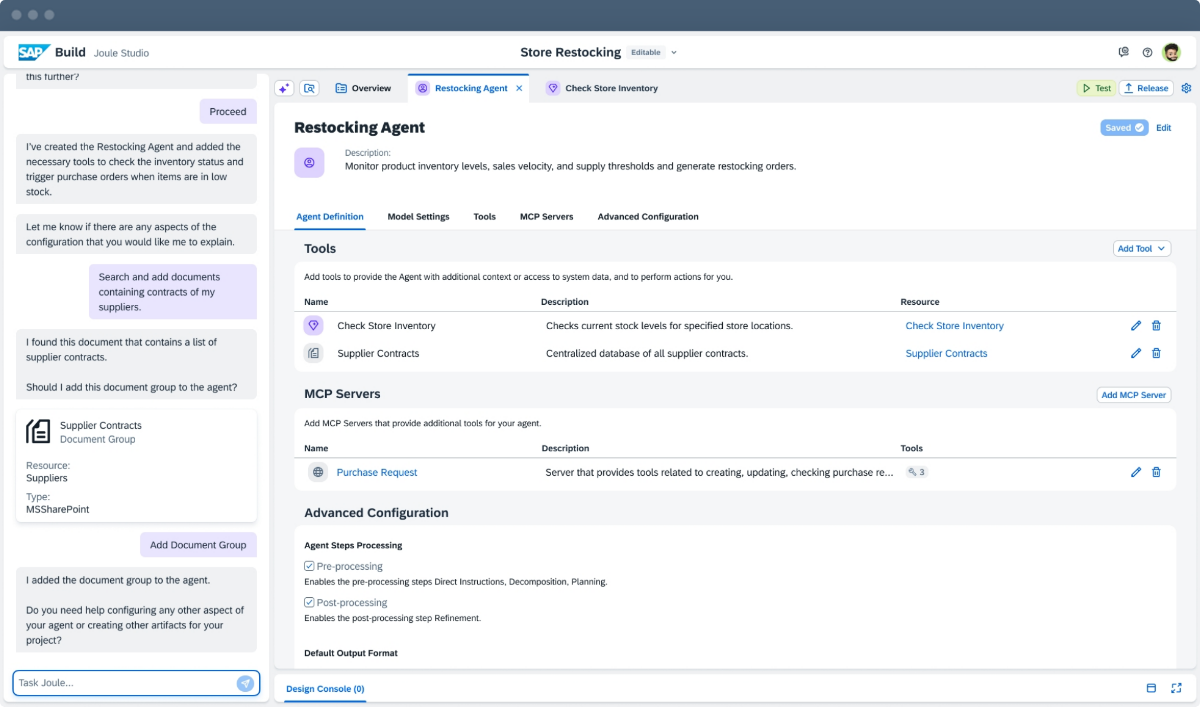This screenshot has width=1200, height=707.
Task: Expand the Design Console to fullscreen
Action: [x=1176, y=688]
